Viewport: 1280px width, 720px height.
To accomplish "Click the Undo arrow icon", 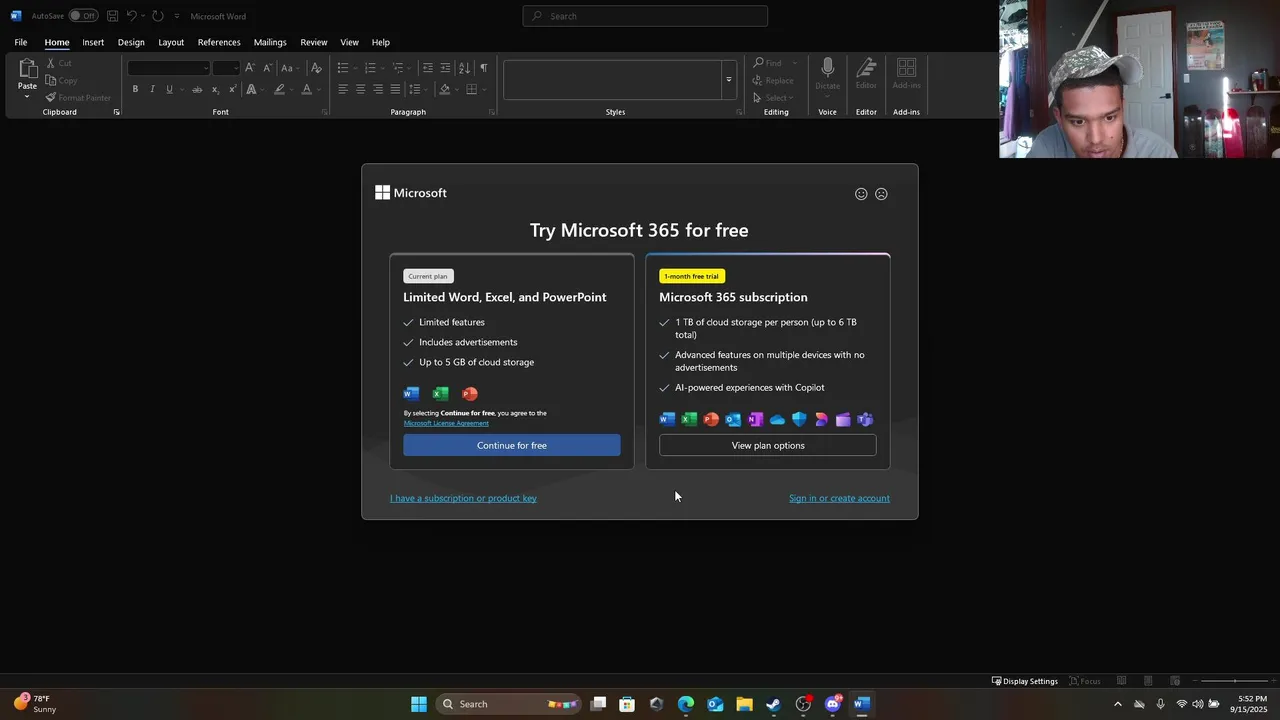I will click(x=131, y=16).
